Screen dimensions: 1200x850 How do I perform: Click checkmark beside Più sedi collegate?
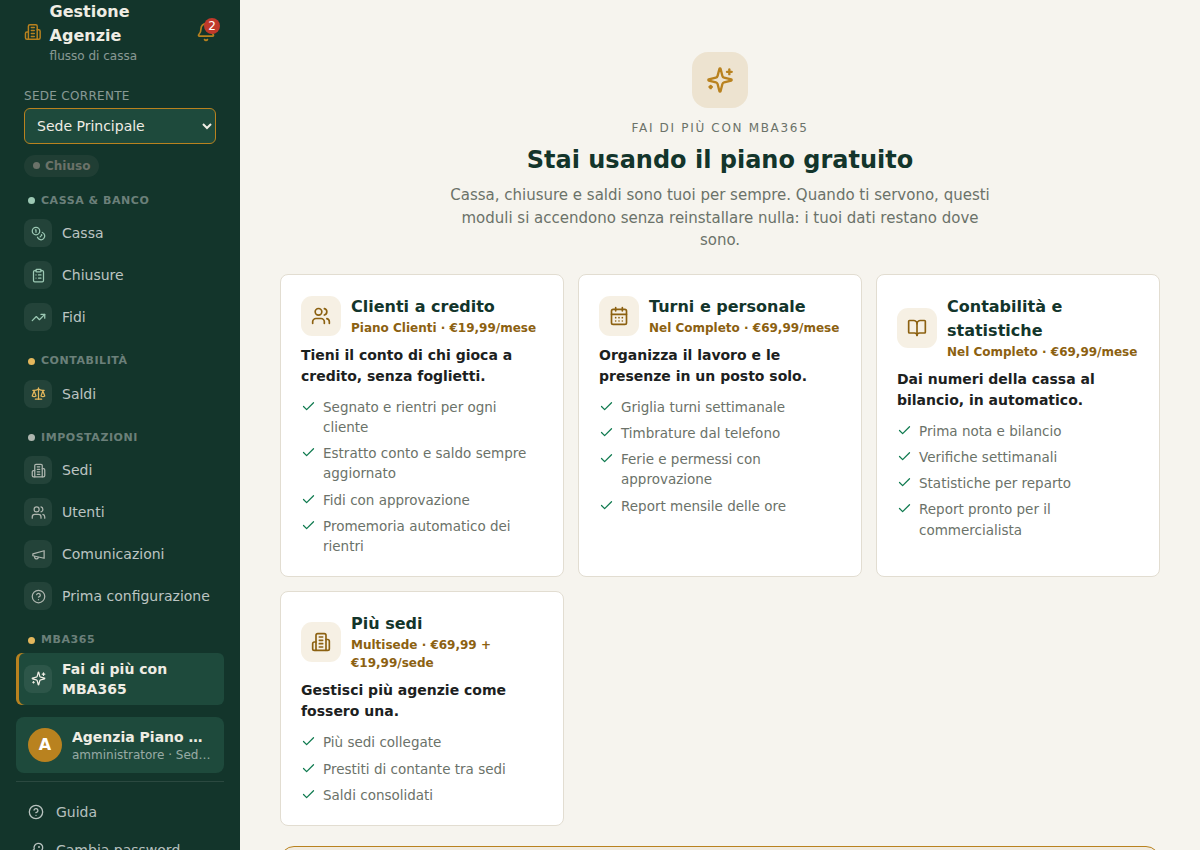coord(308,741)
